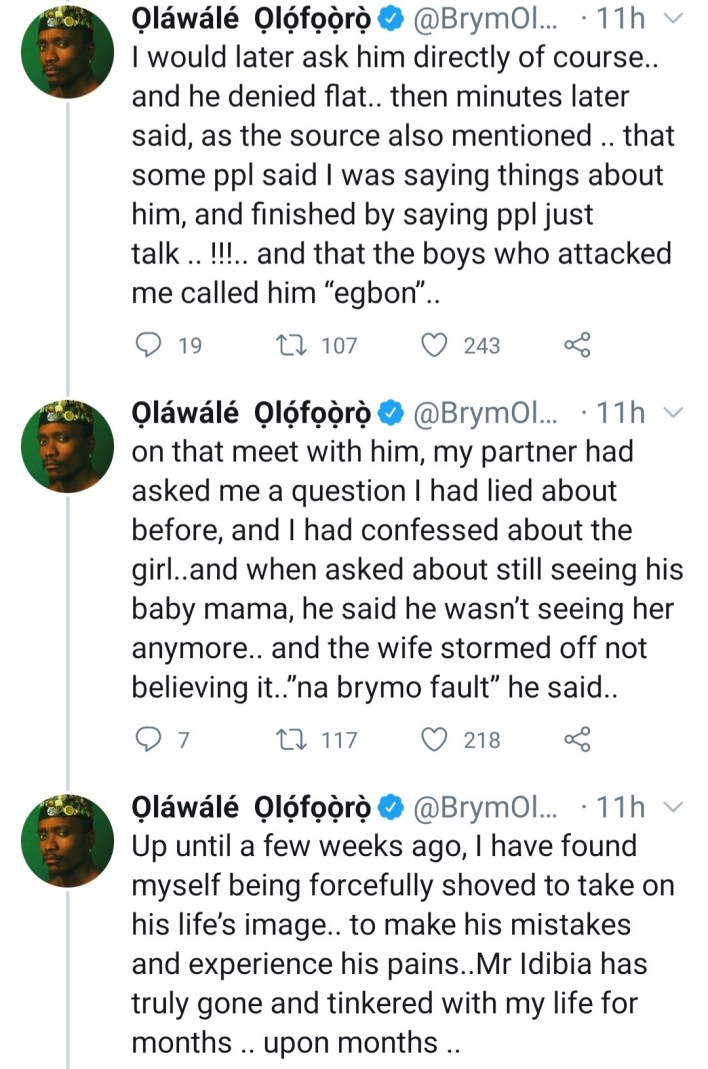Click the verified badge on the first tweet
This screenshot has width=708, height=1069.
tap(393, 18)
